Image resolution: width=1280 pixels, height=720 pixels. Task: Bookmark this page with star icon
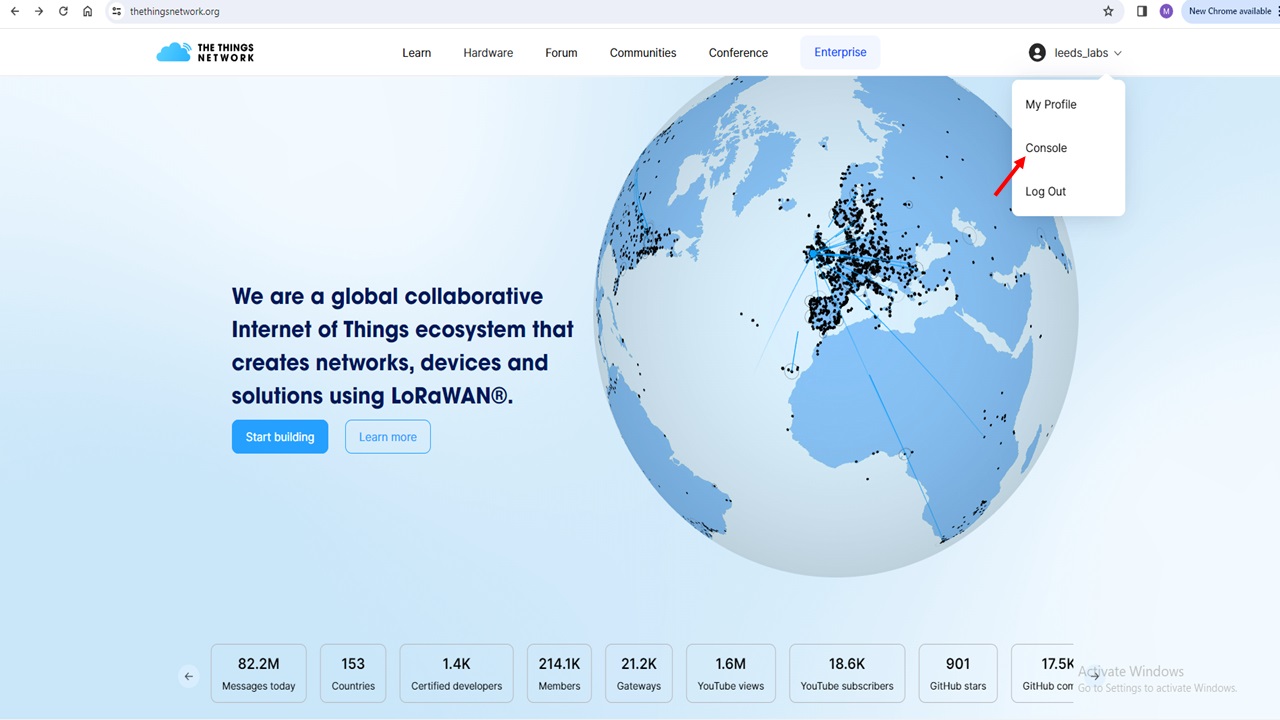pyautogui.click(x=1108, y=11)
